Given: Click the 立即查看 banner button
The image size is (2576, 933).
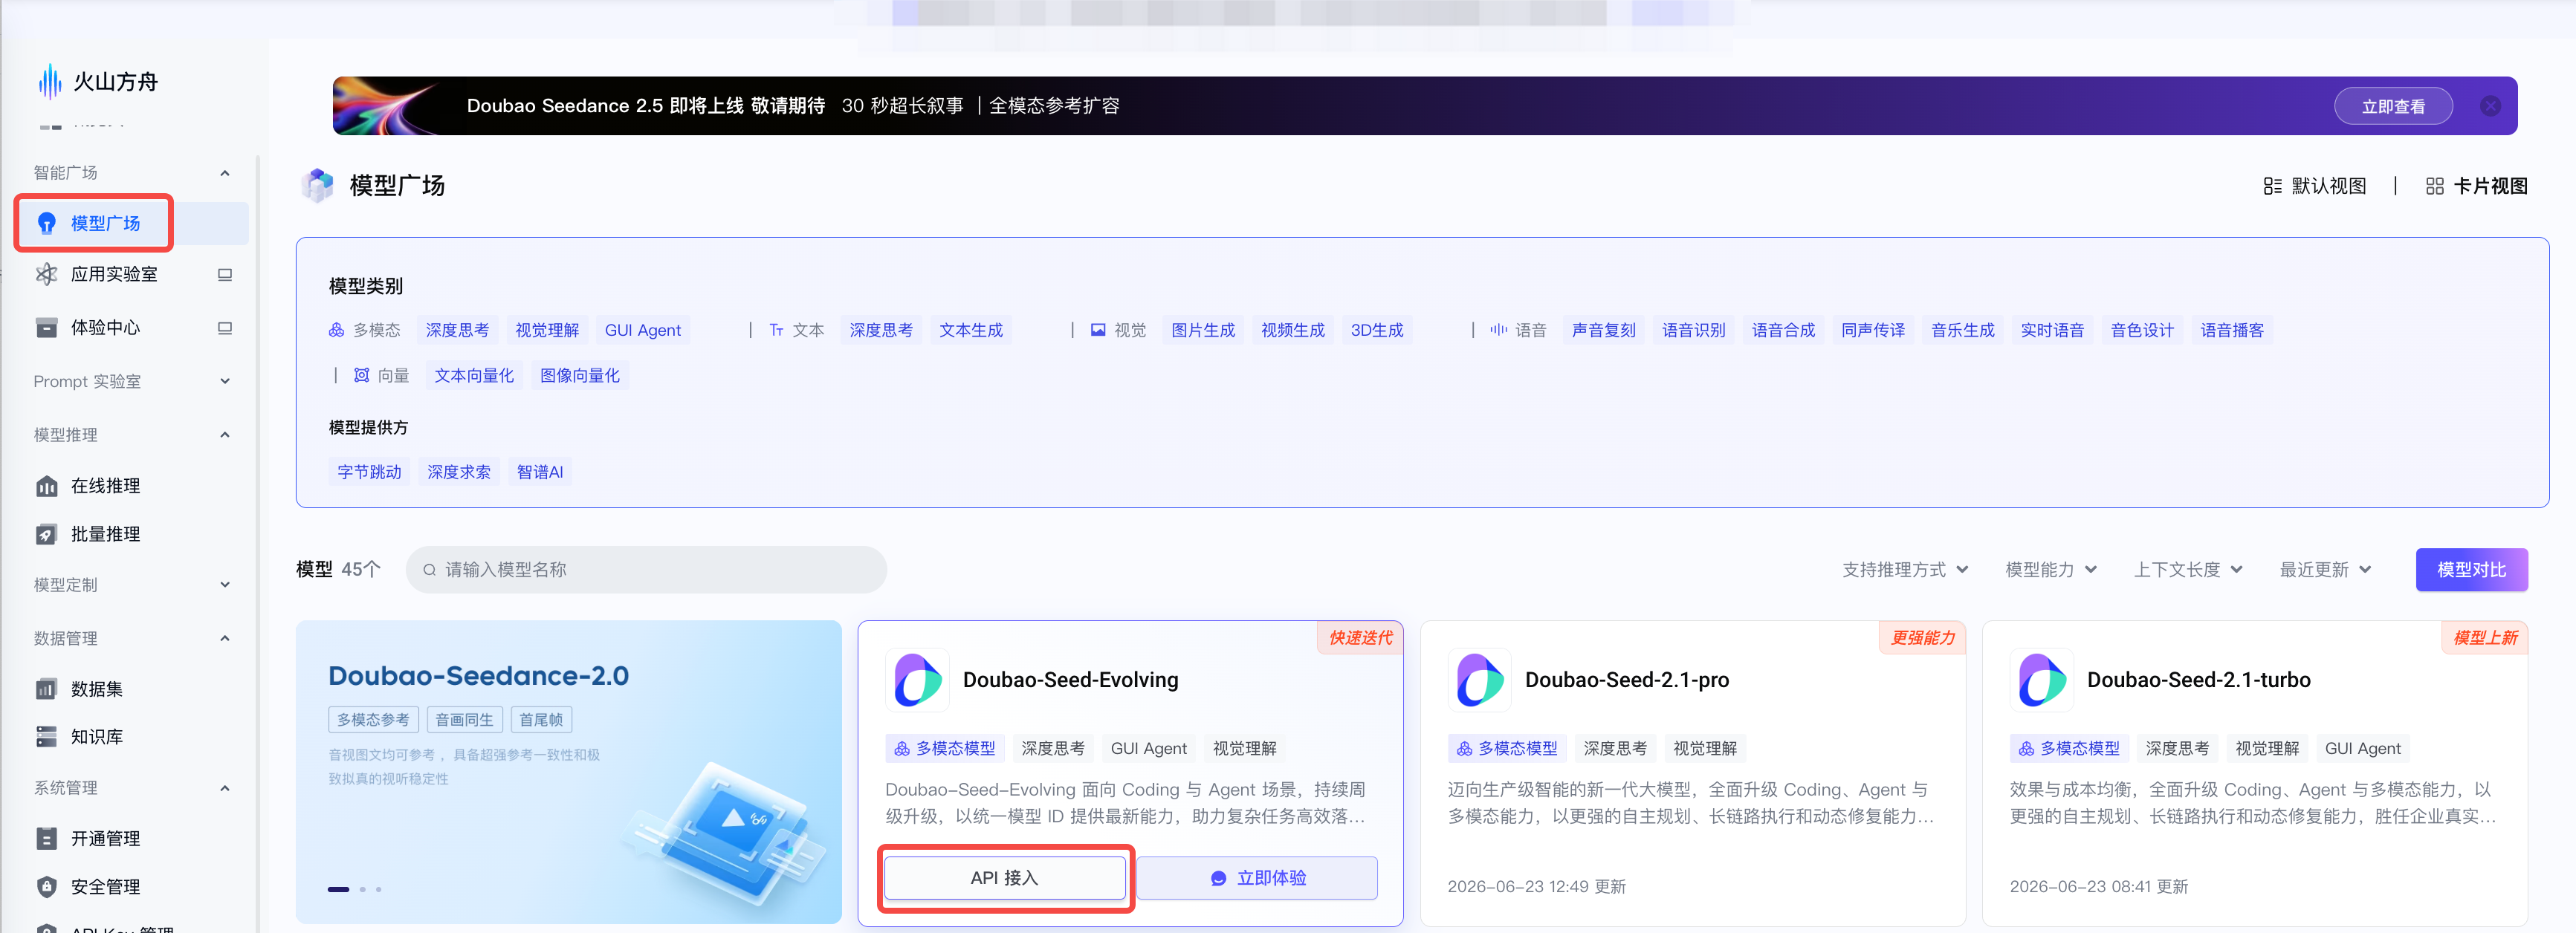Looking at the screenshot, I should coord(2393,106).
